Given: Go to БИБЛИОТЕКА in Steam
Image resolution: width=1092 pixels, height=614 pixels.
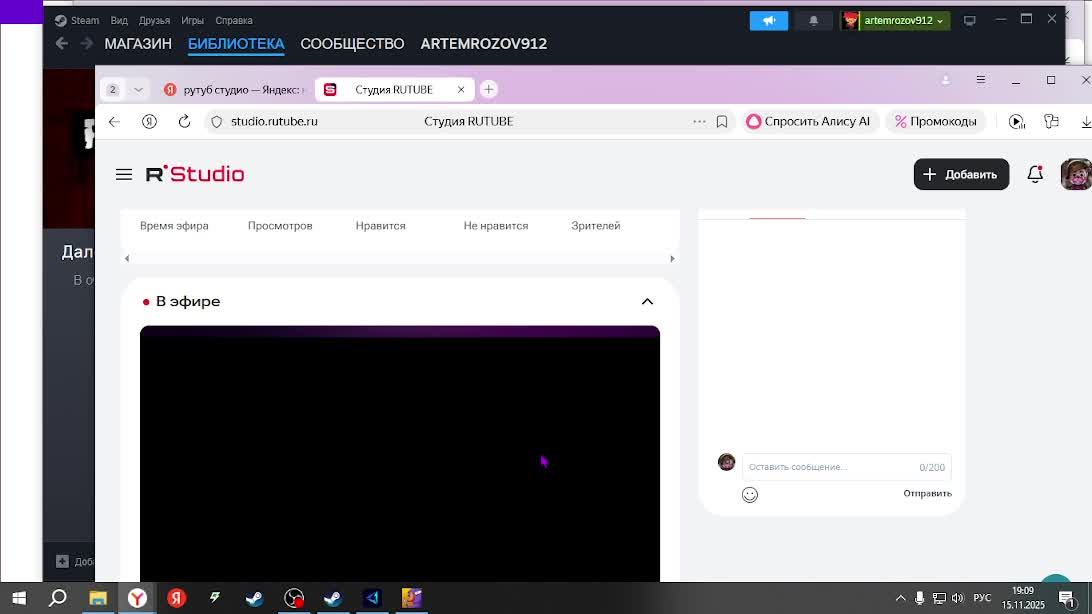Looking at the screenshot, I should [236, 43].
